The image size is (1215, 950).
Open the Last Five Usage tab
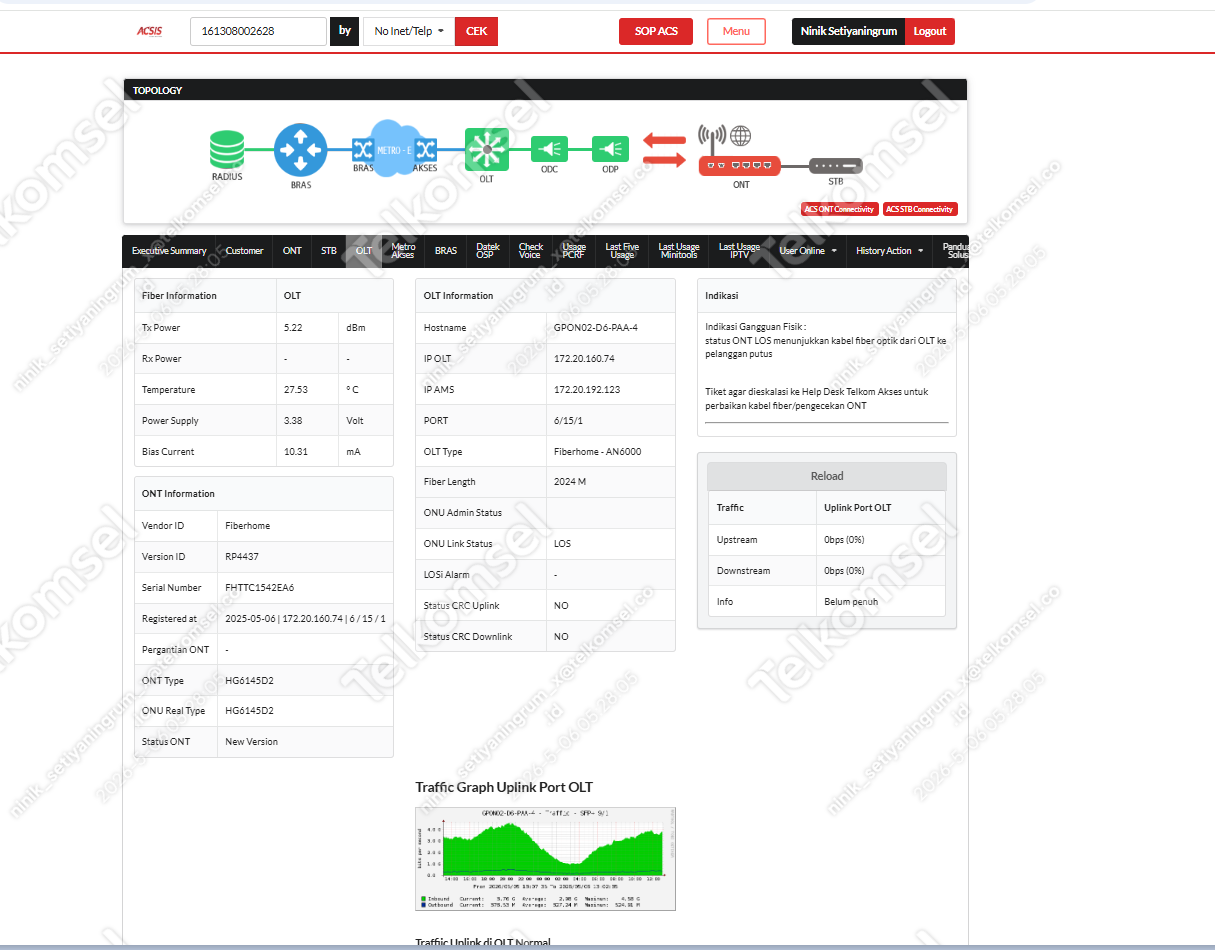click(622, 251)
